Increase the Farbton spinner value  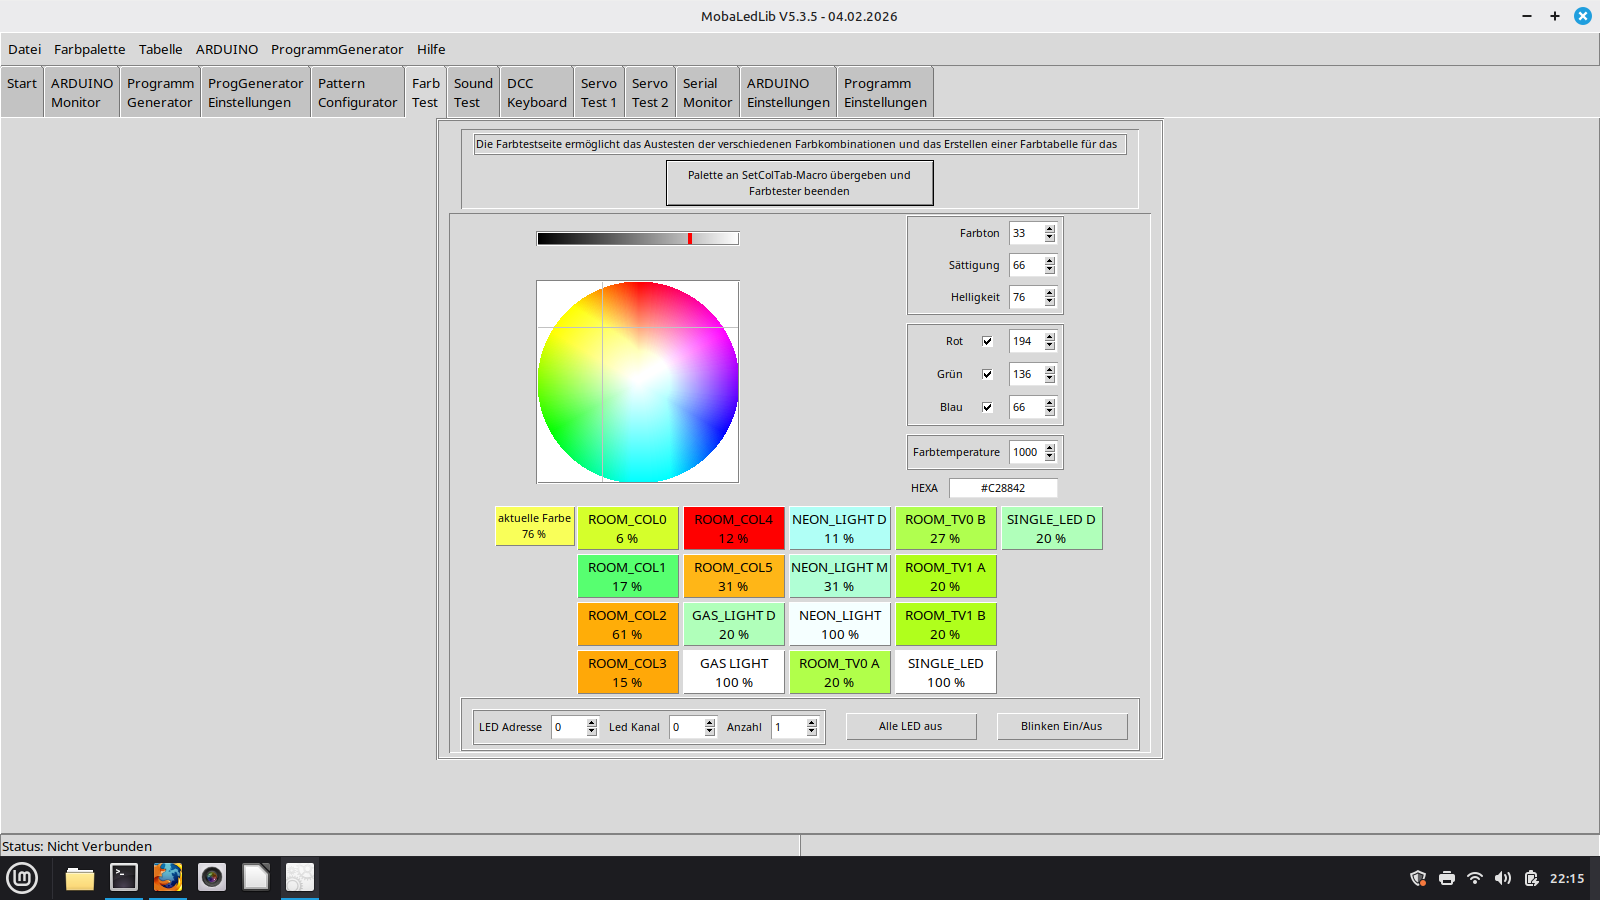click(1050, 229)
